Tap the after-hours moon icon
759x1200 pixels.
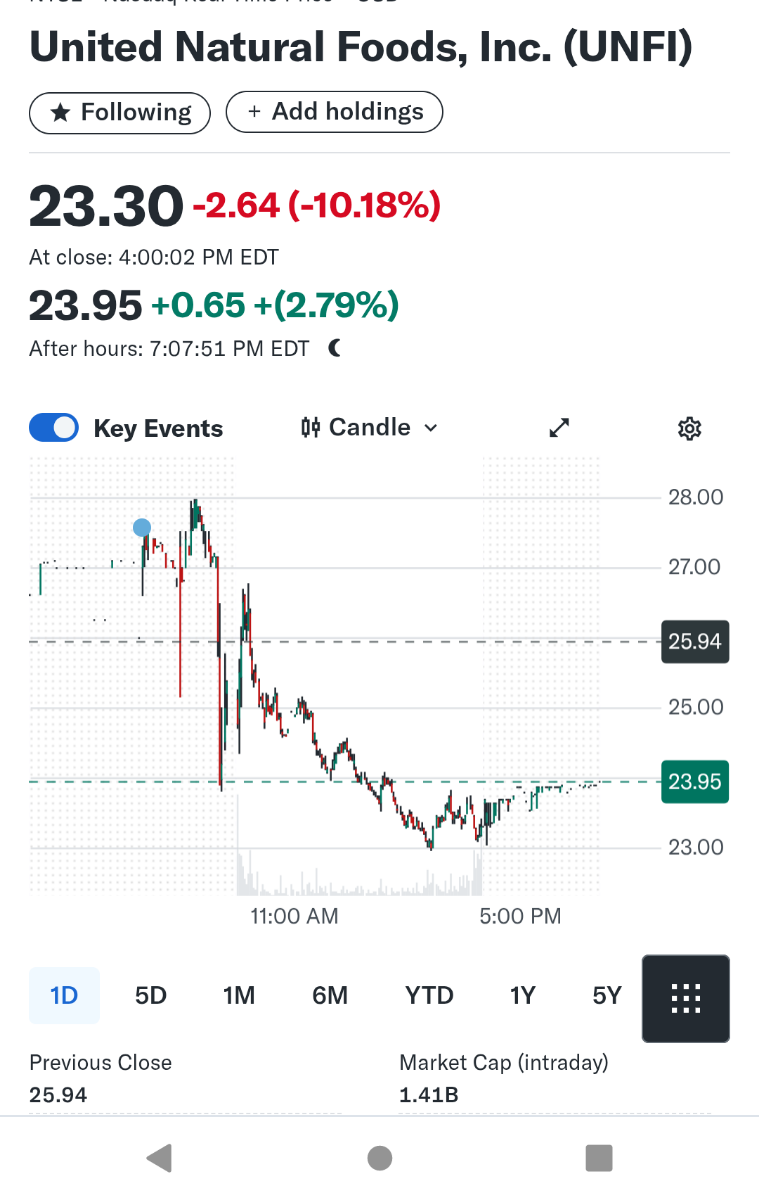coord(335,348)
